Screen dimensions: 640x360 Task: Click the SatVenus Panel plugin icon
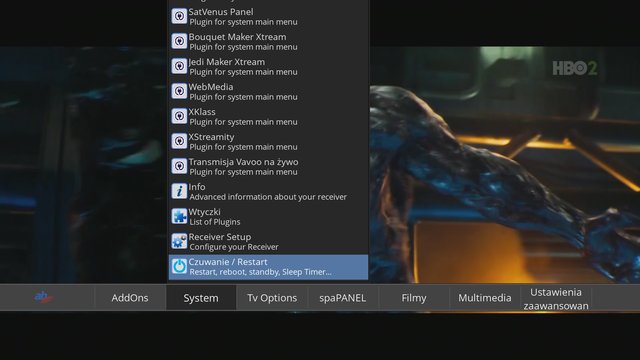pos(179,16)
